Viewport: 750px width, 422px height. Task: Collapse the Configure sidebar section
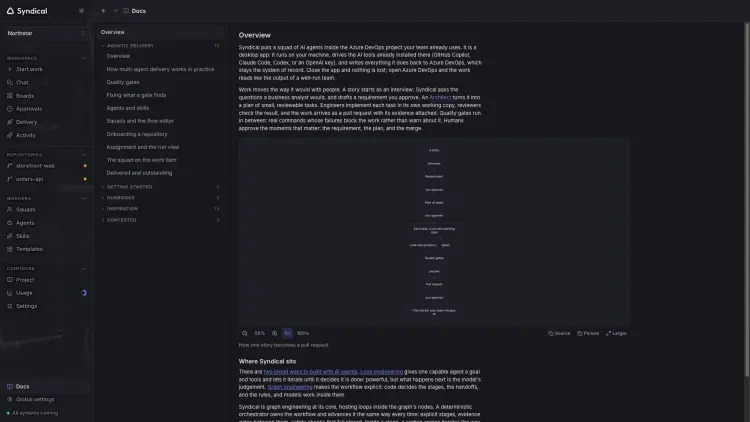[84, 268]
